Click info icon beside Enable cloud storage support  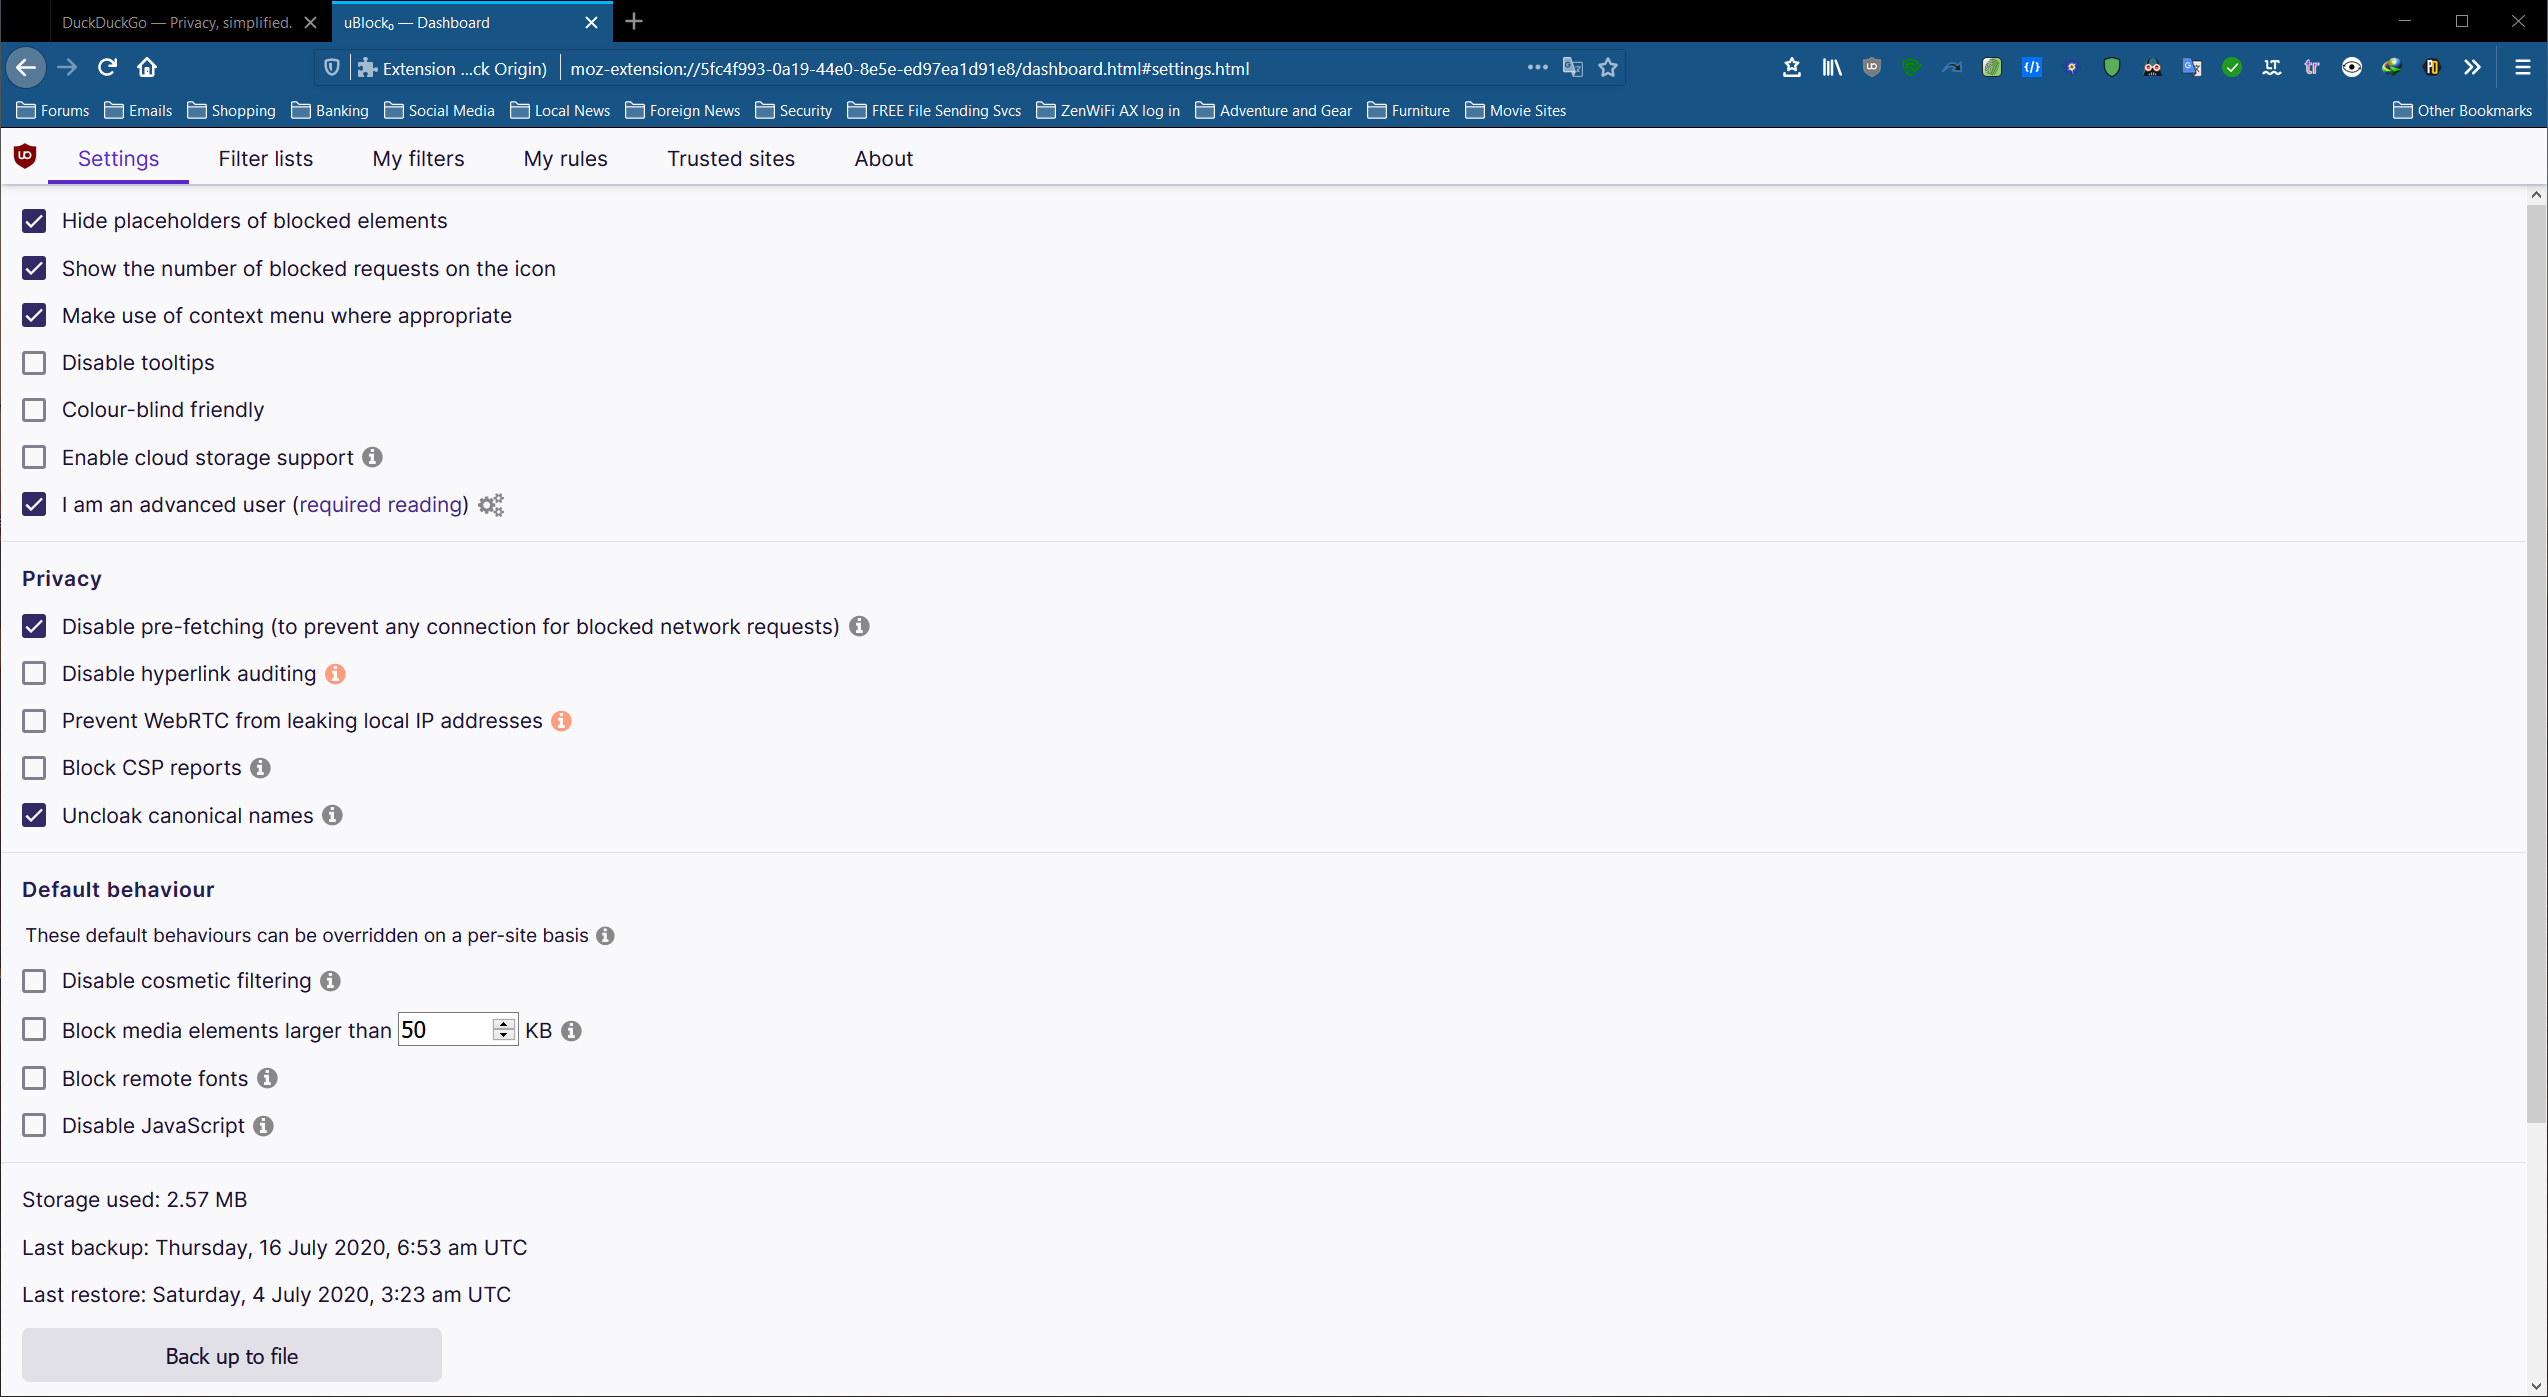[372, 458]
